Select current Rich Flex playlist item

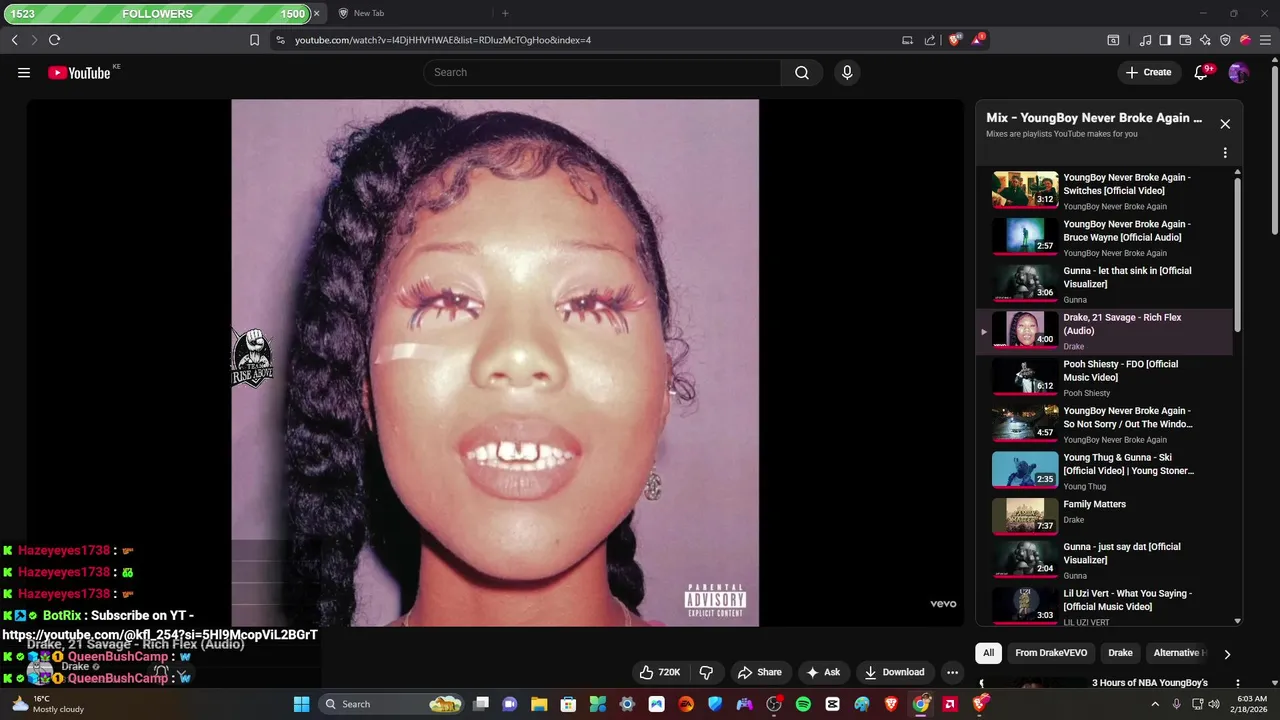coord(1104,331)
